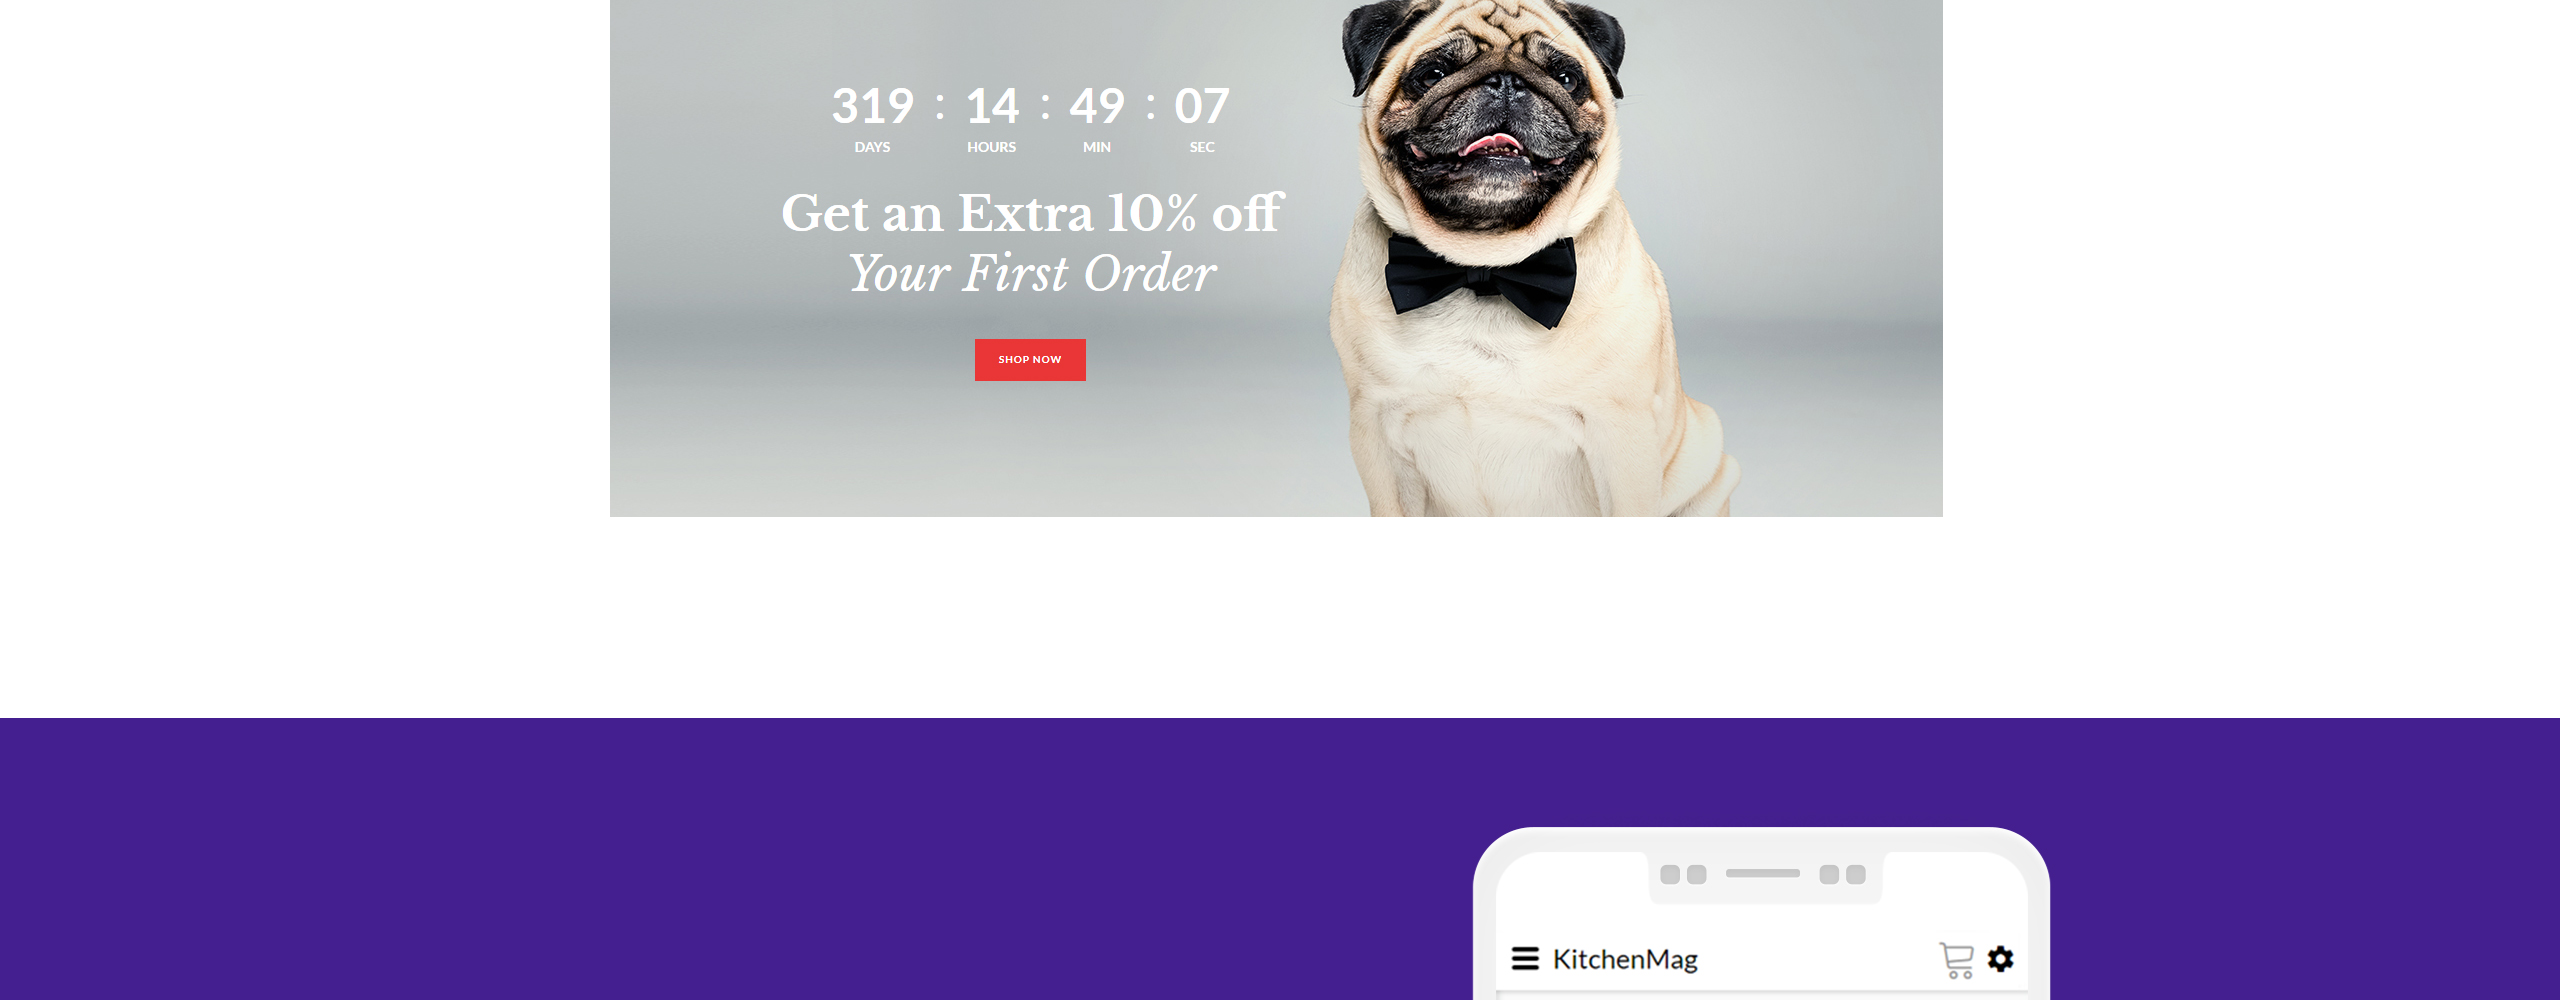
Task: Click the SEC label under countdown
Action: pyautogui.click(x=1202, y=147)
